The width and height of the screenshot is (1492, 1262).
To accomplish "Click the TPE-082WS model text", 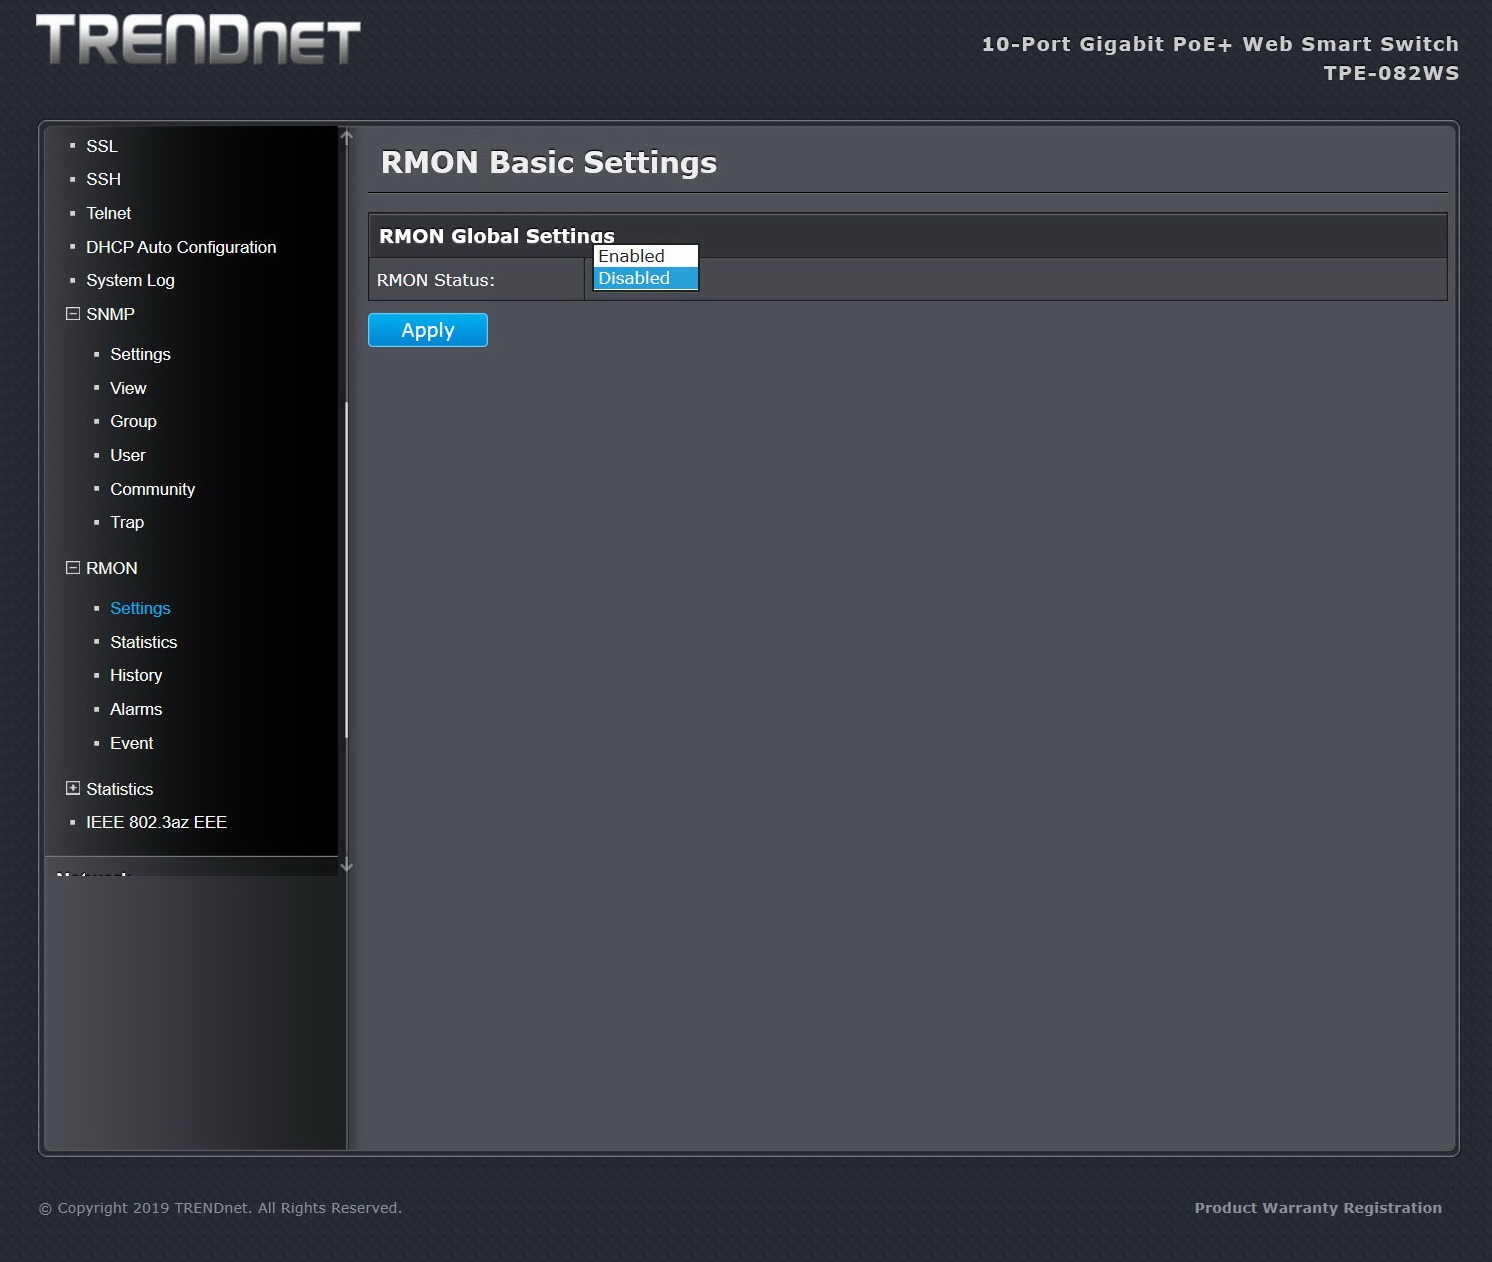I will [1391, 73].
